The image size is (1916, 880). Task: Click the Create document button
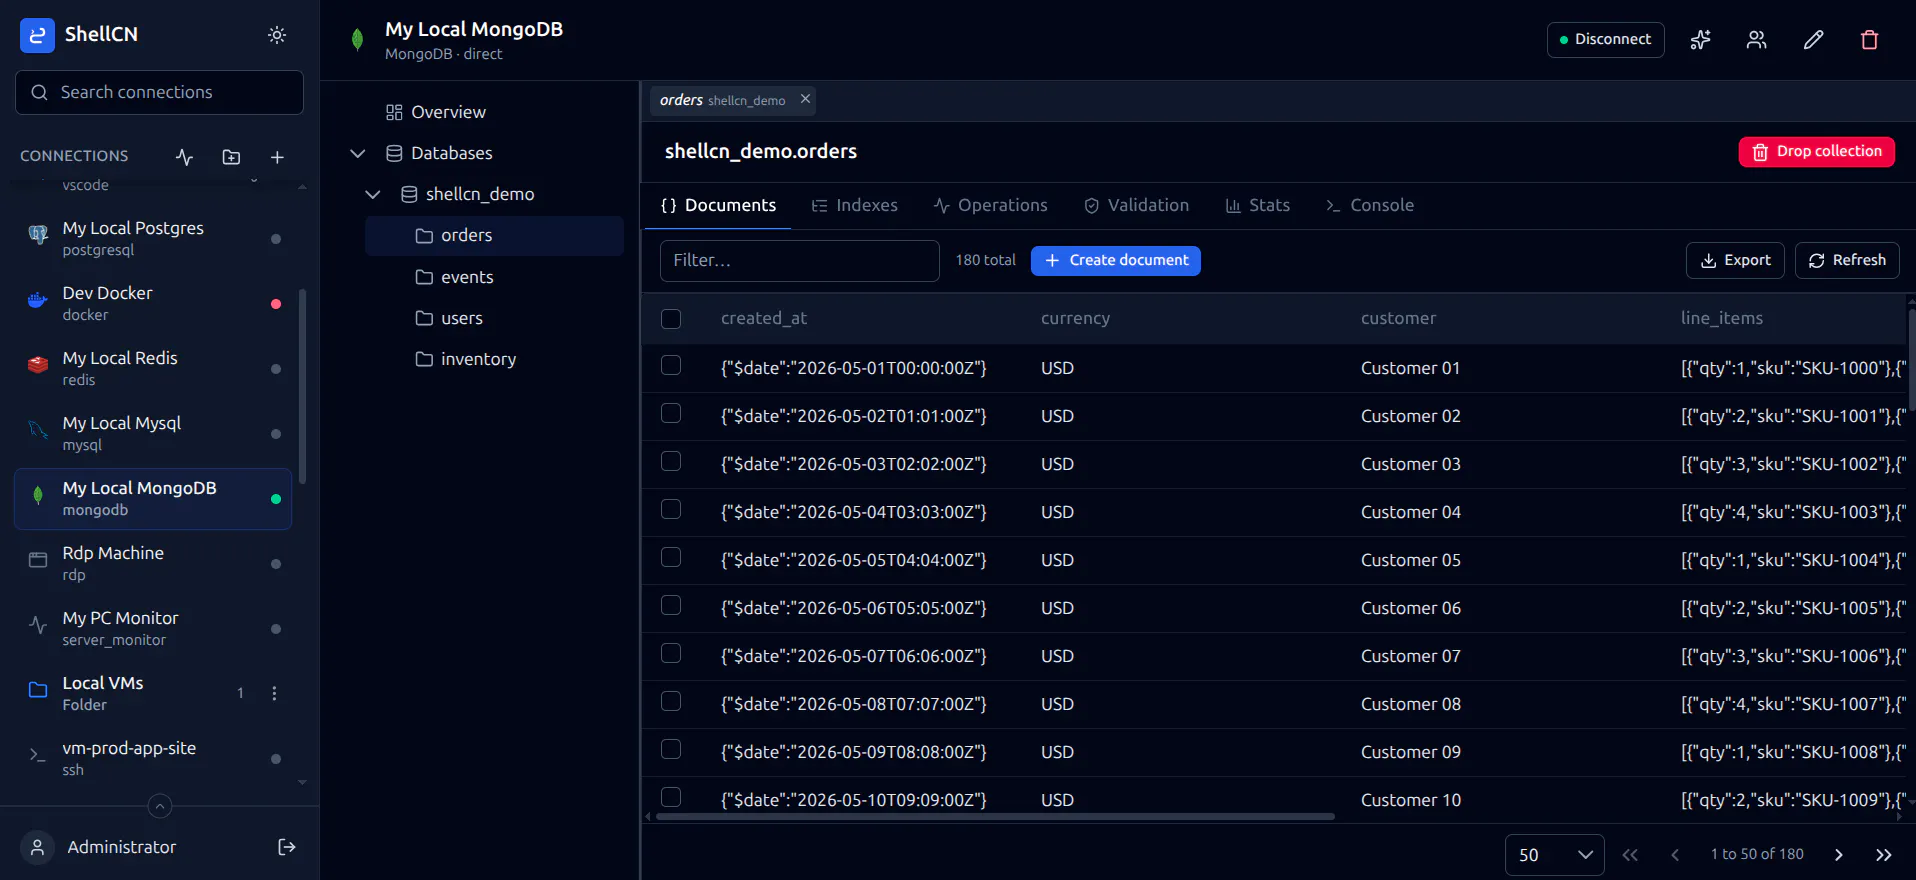pyautogui.click(x=1116, y=260)
